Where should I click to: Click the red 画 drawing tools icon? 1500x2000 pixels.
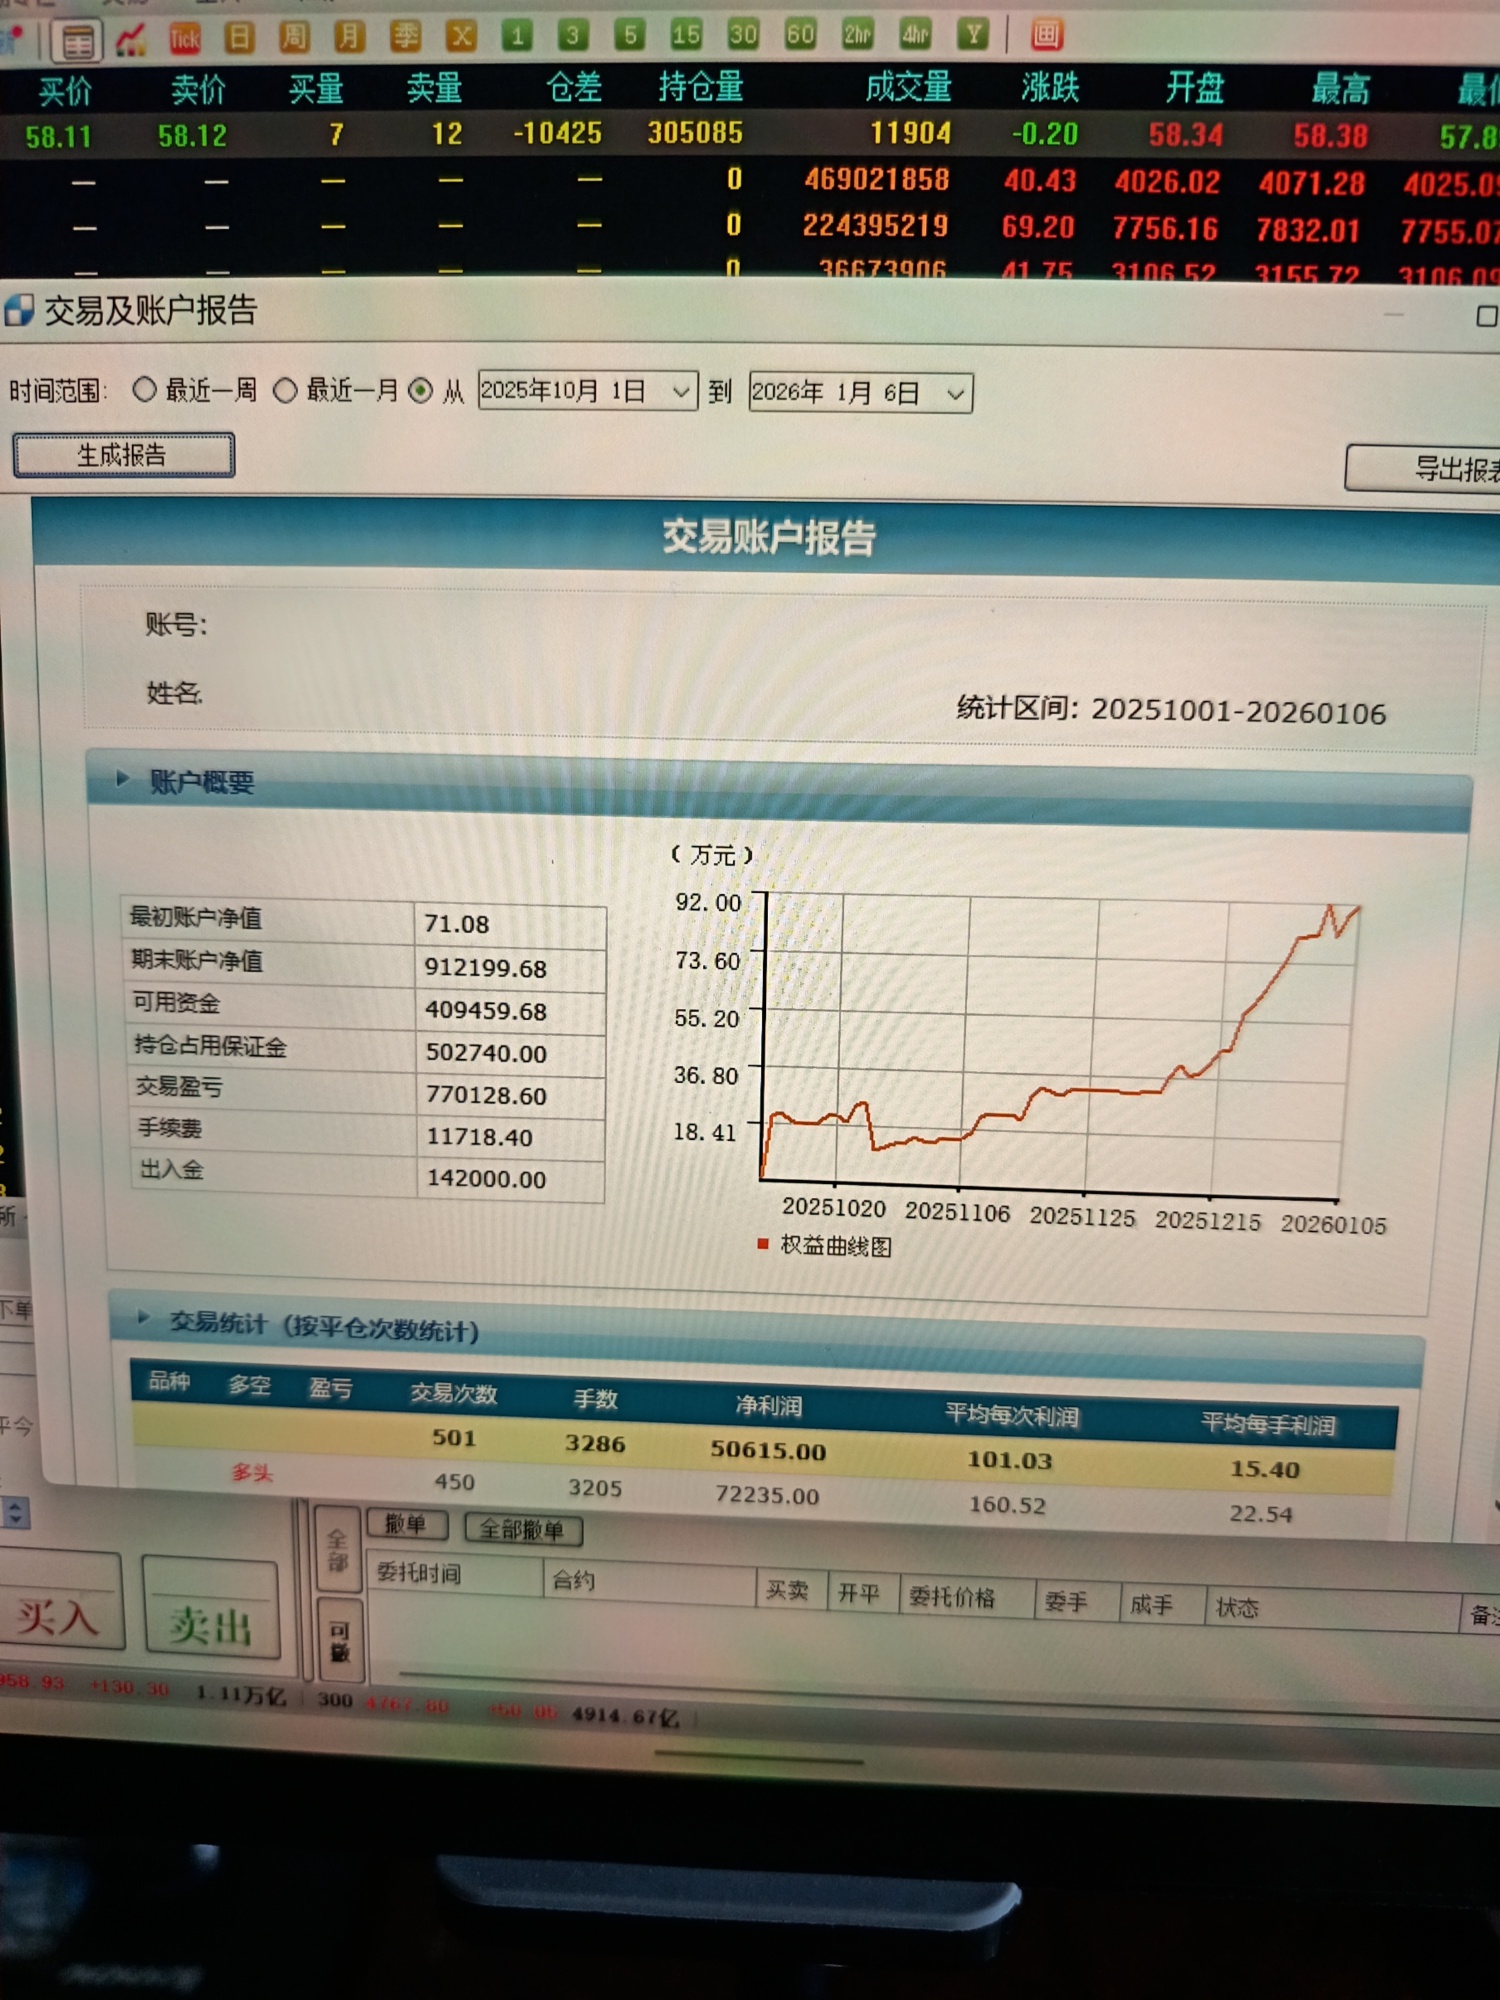pos(1046,35)
